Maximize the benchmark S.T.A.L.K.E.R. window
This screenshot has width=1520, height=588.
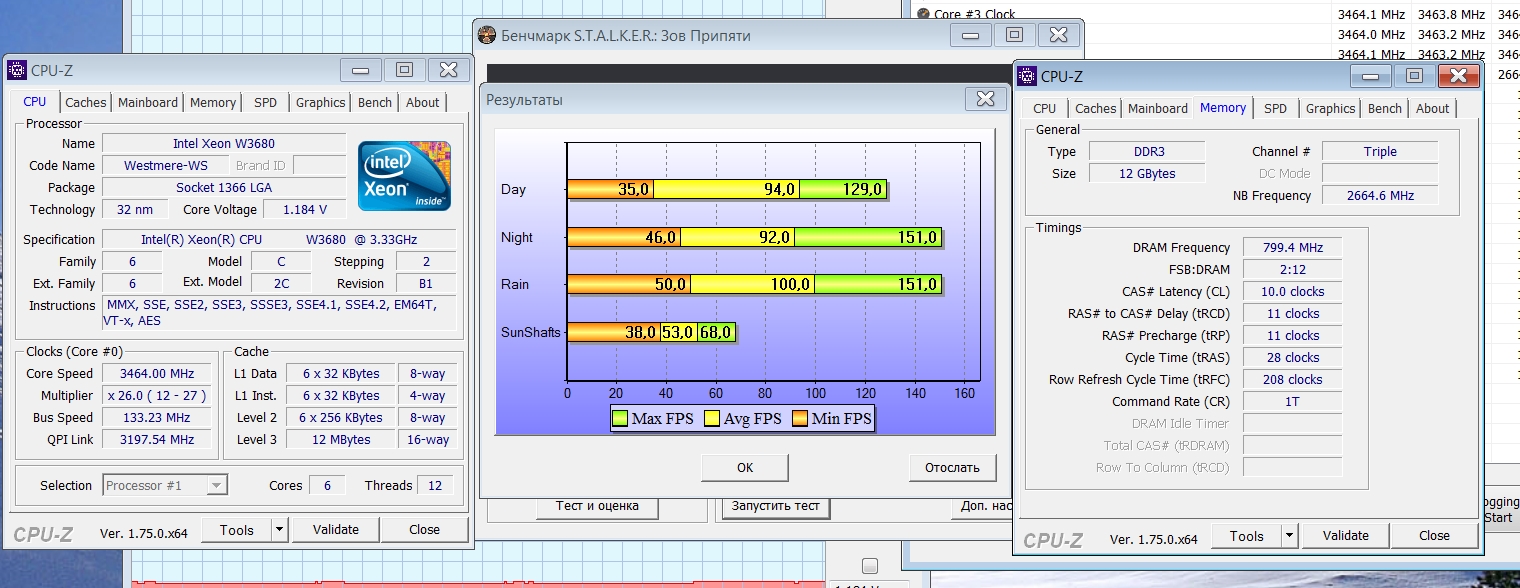pos(1014,35)
